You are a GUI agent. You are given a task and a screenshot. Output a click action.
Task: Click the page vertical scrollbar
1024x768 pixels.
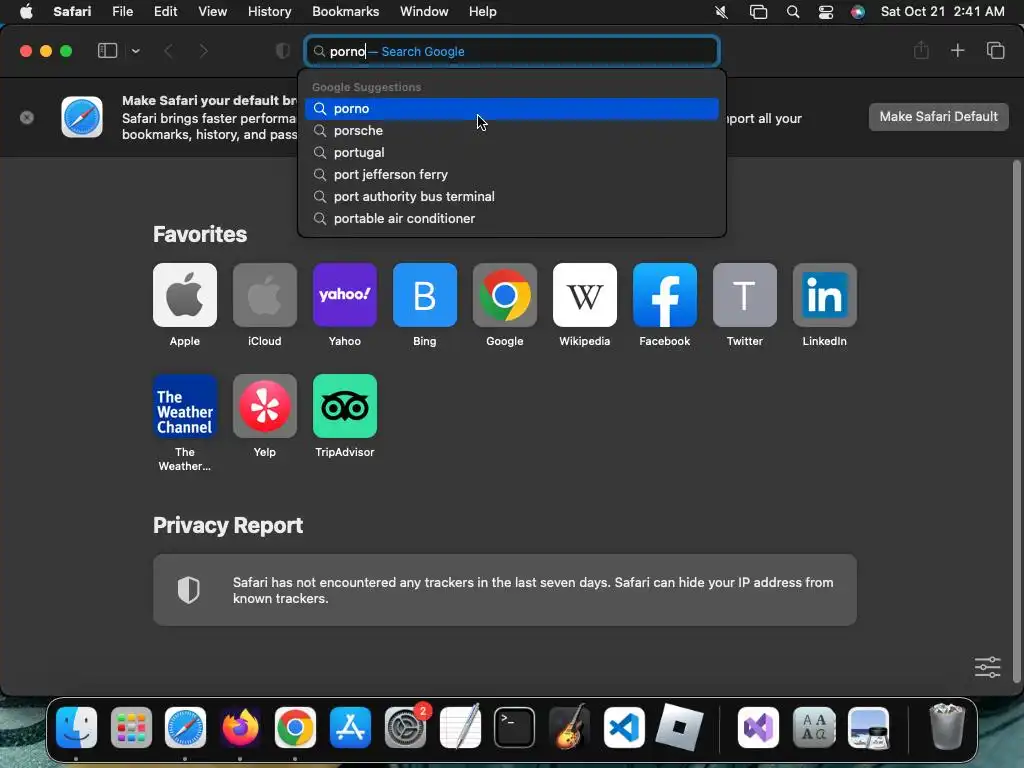[x=1016, y=421]
